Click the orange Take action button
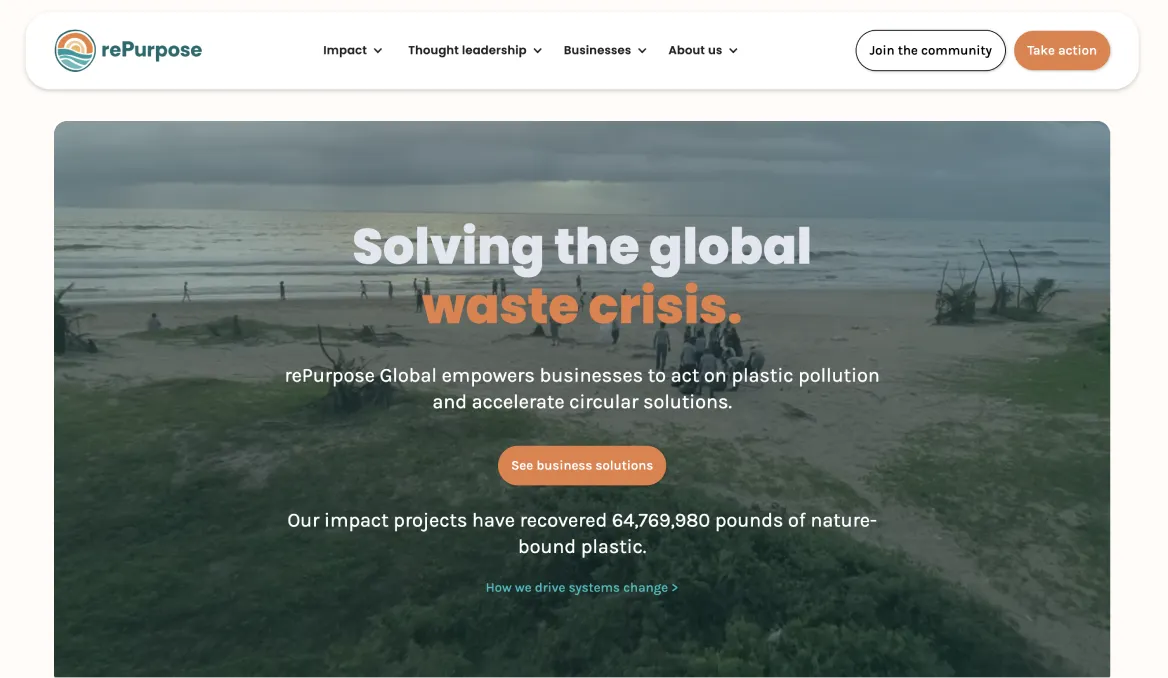 tap(1061, 51)
